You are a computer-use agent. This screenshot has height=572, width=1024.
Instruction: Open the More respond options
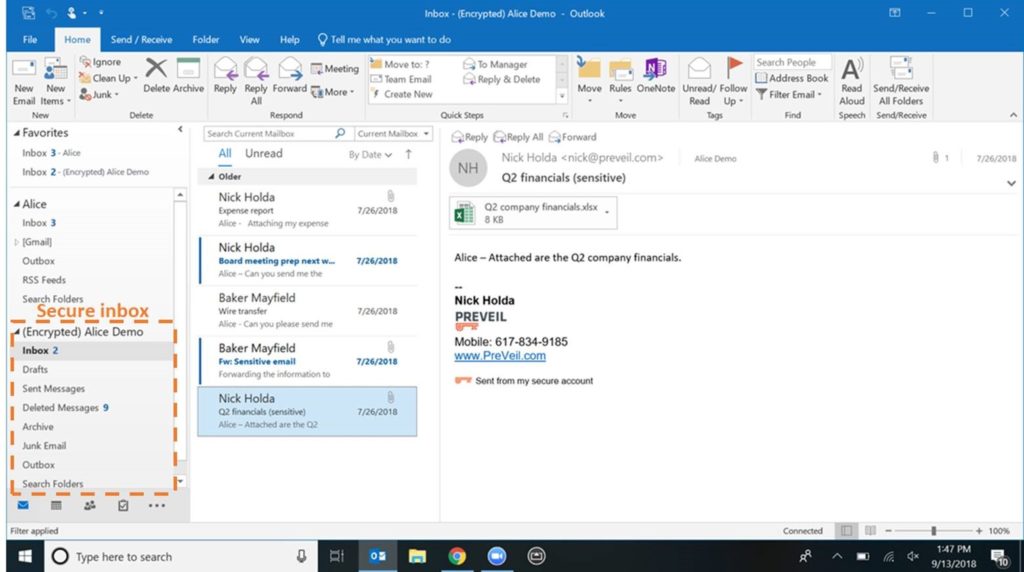click(x=332, y=92)
